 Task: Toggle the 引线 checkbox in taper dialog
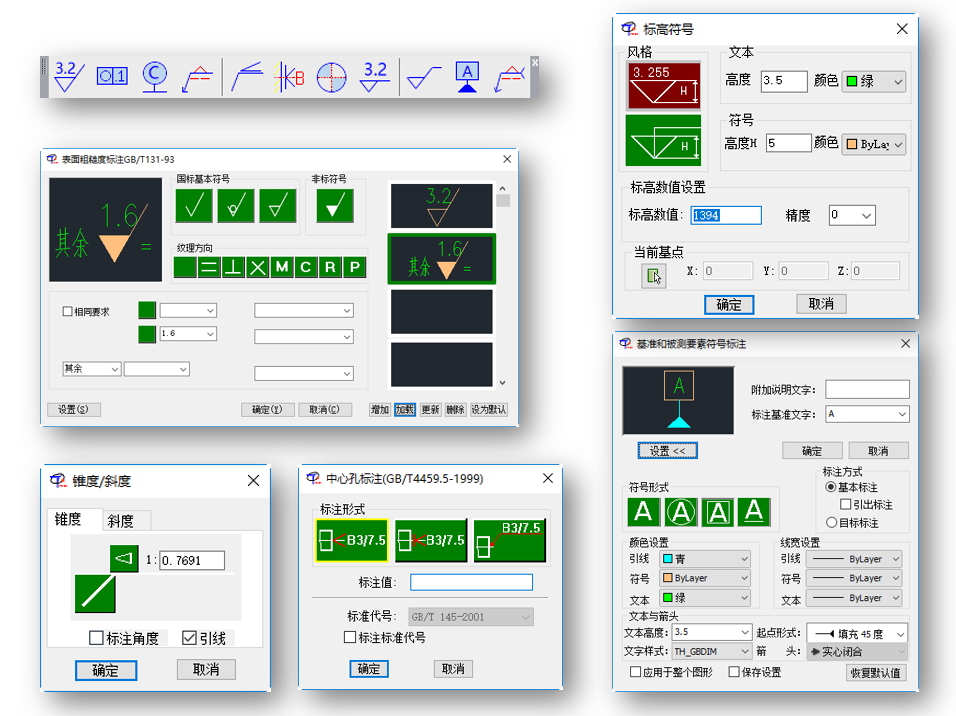coord(189,638)
